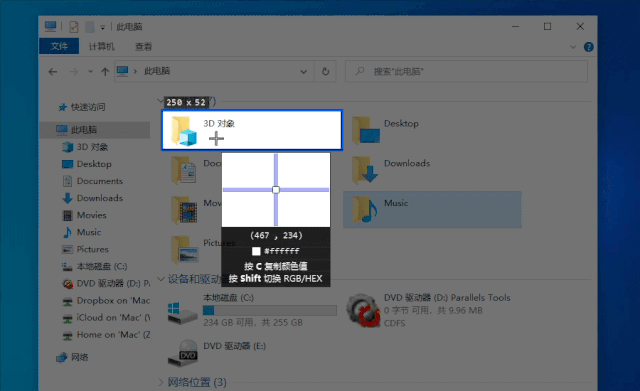Select the Parallels Tools DVD drive (D:) icon
This screenshot has width=640, height=391.
click(x=363, y=310)
